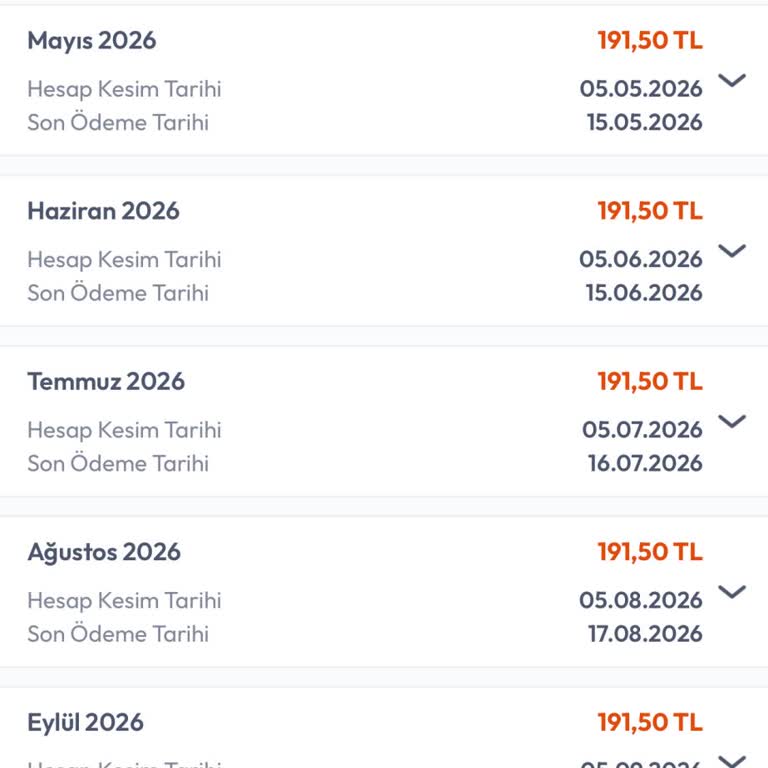
Task: Select the Mayıs 2026 heading
Action: coord(92,41)
